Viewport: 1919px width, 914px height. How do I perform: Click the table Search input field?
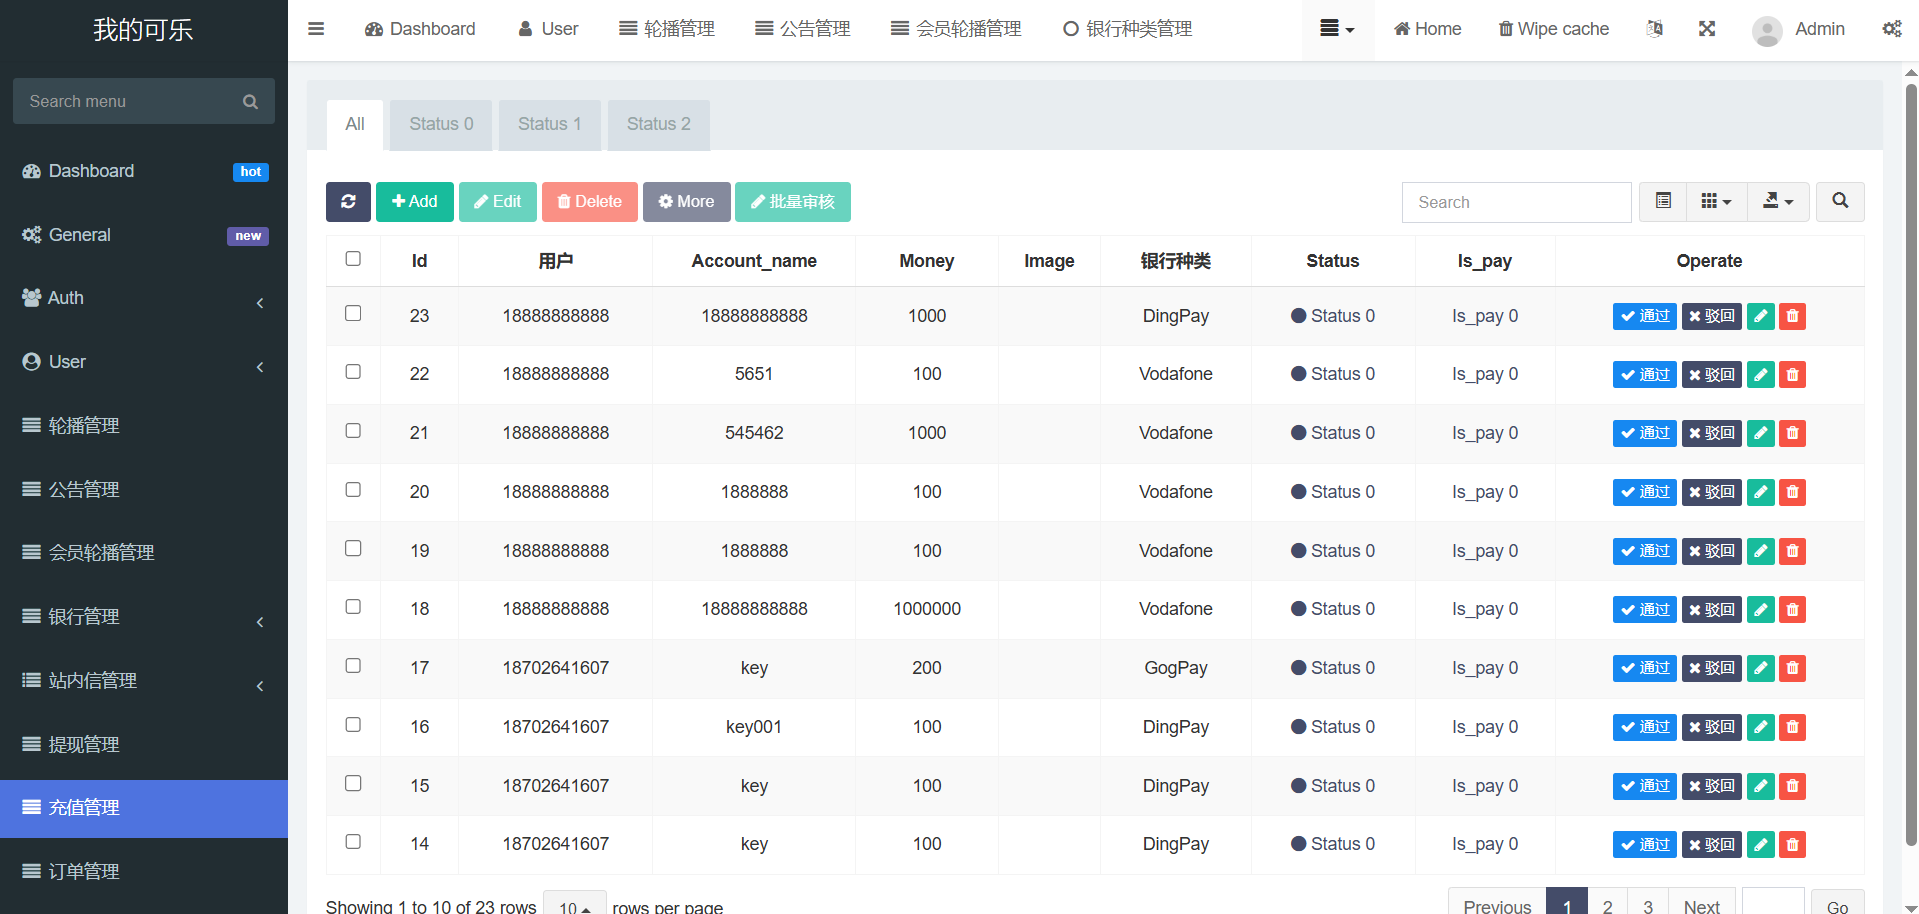click(1516, 202)
